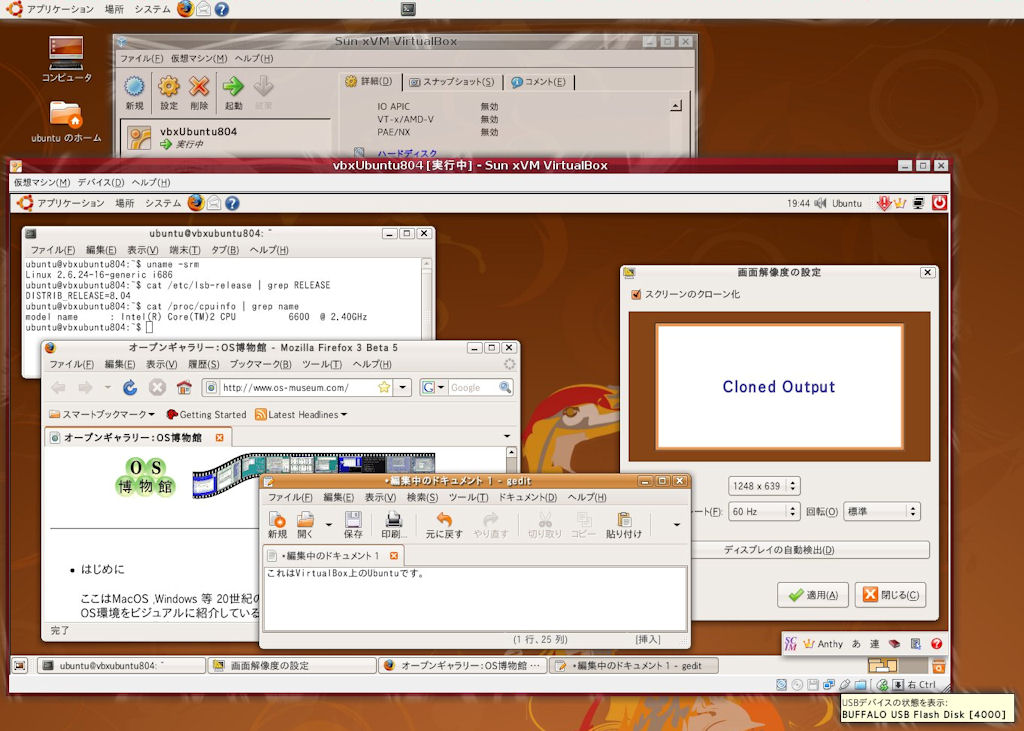Expand the スマートブックマーク bookmark folder
Screen dimensions: 1024x731
click(x=102, y=414)
